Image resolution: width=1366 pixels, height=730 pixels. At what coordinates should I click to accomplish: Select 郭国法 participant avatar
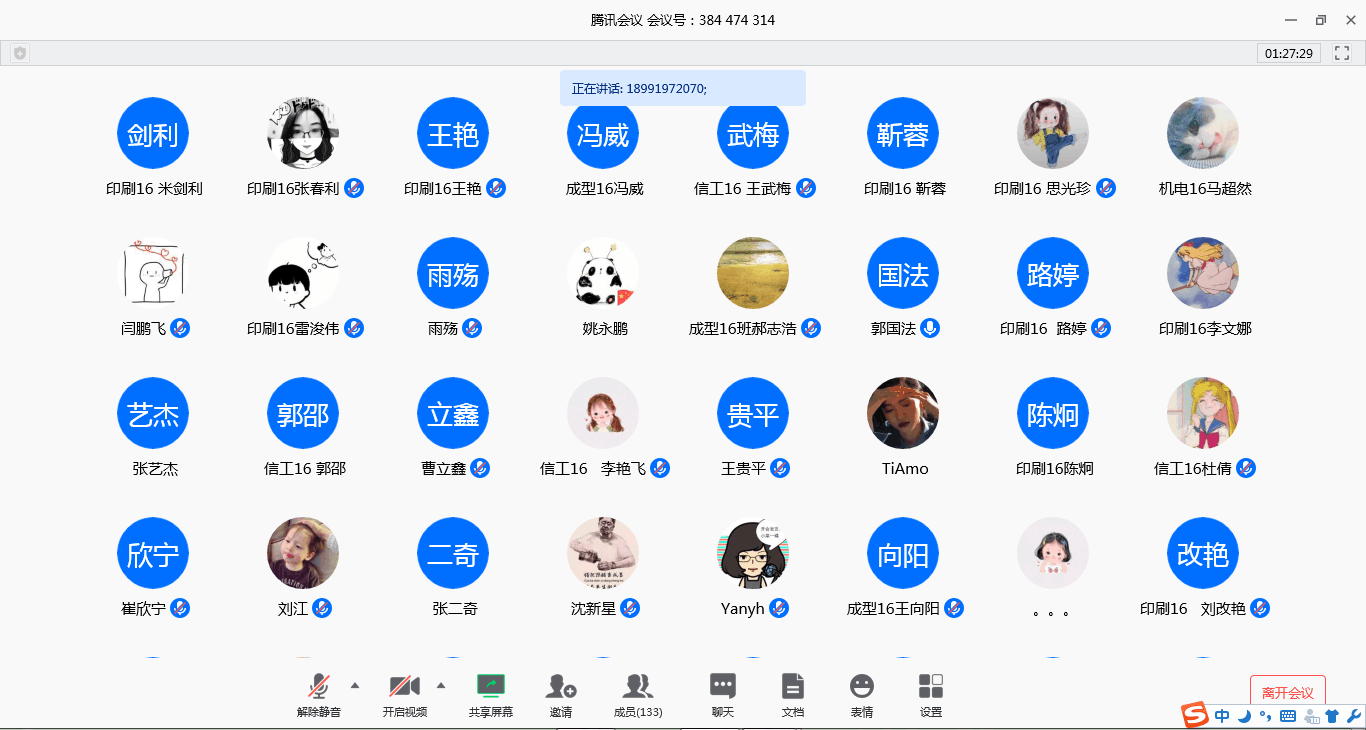[x=903, y=274]
